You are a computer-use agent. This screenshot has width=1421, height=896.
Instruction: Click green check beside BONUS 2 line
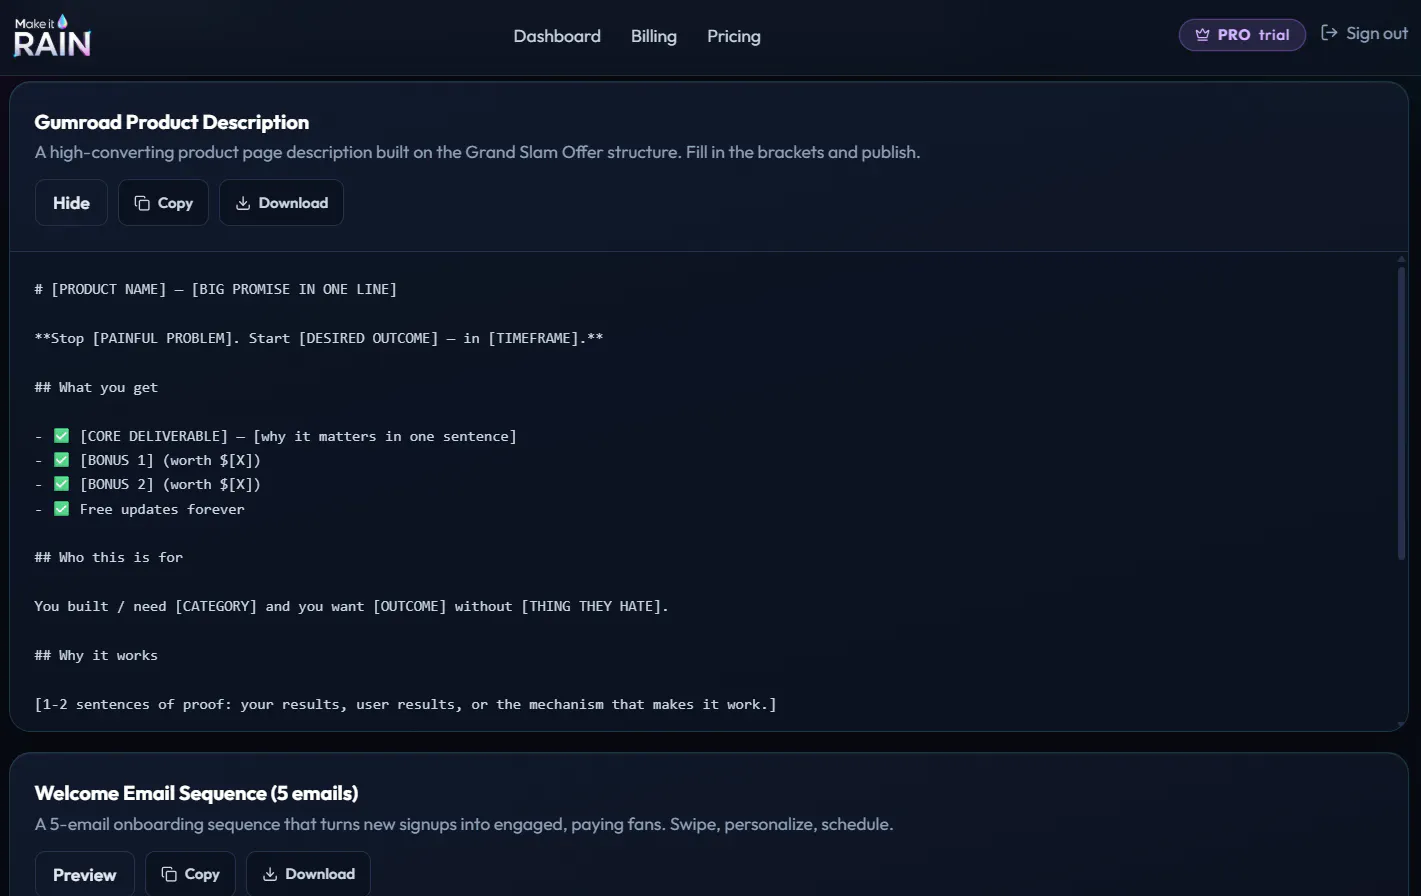click(x=61, y=484)
